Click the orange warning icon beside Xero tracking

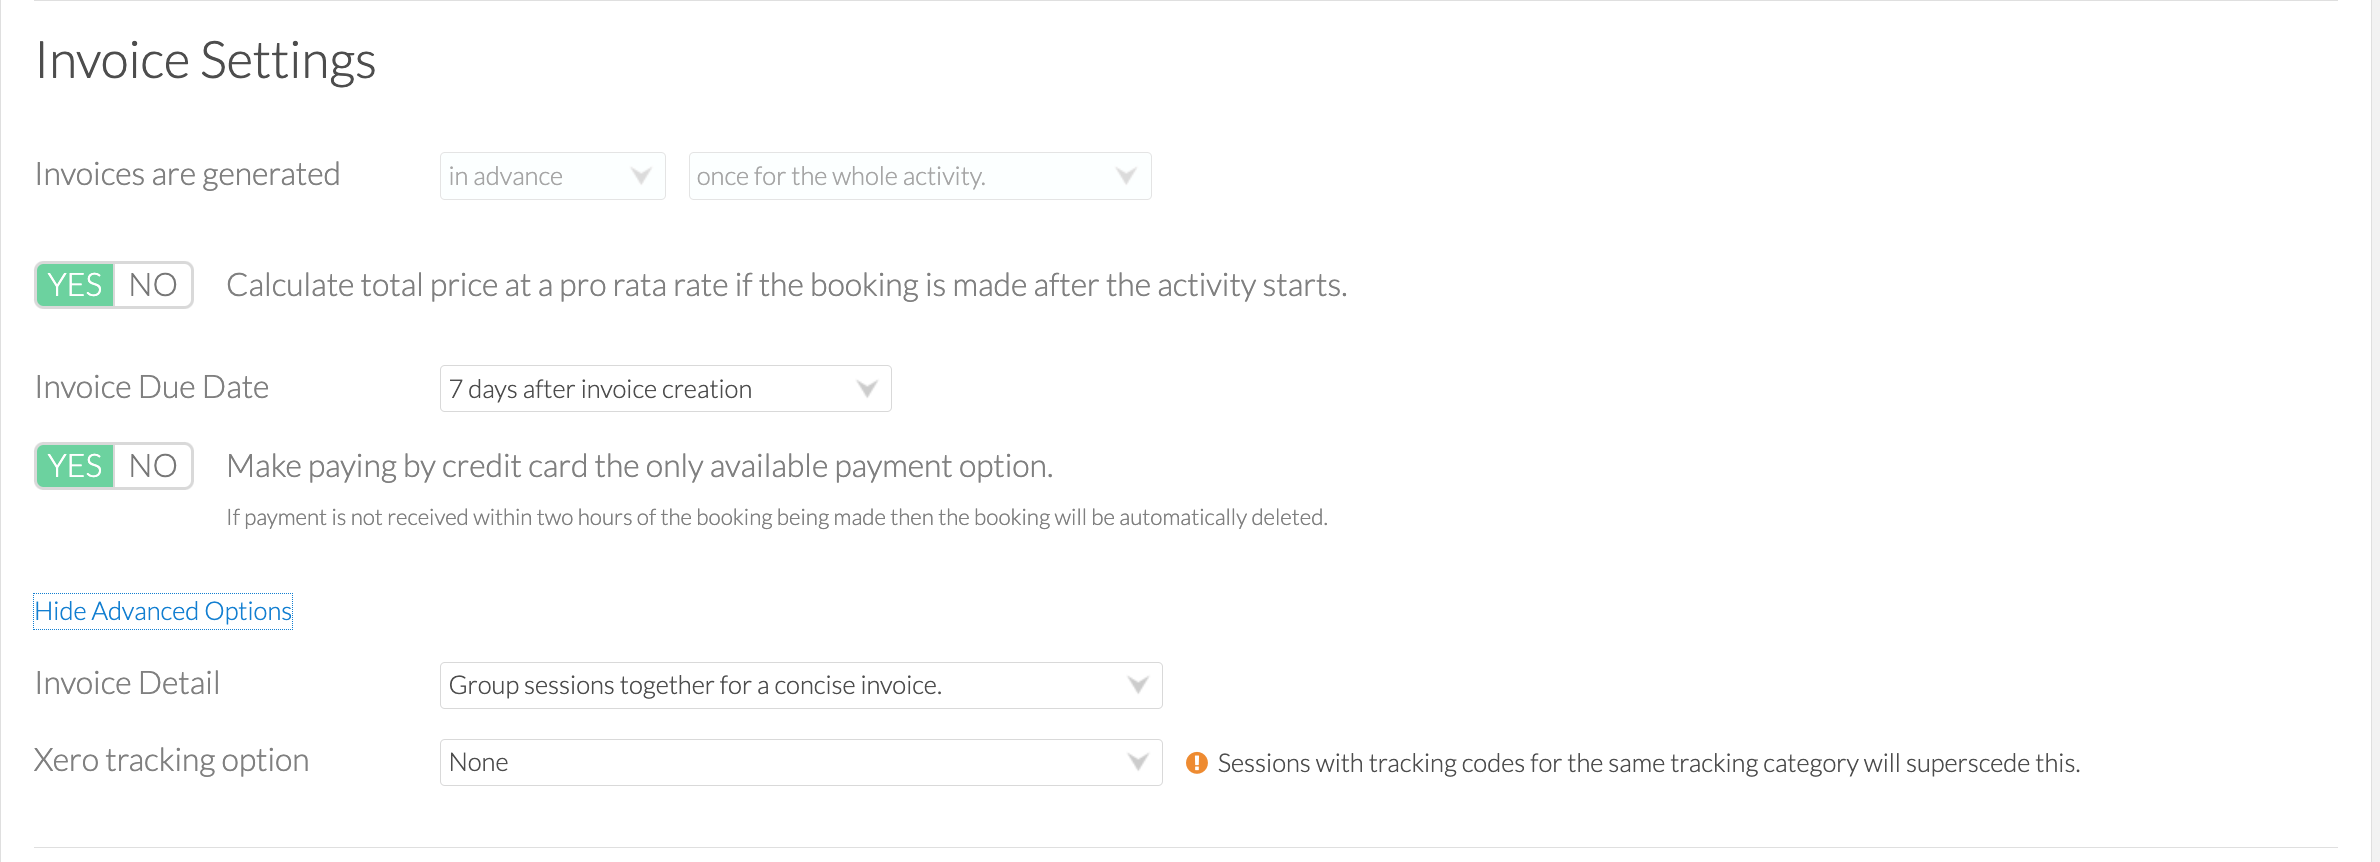tap(1196, 763)
